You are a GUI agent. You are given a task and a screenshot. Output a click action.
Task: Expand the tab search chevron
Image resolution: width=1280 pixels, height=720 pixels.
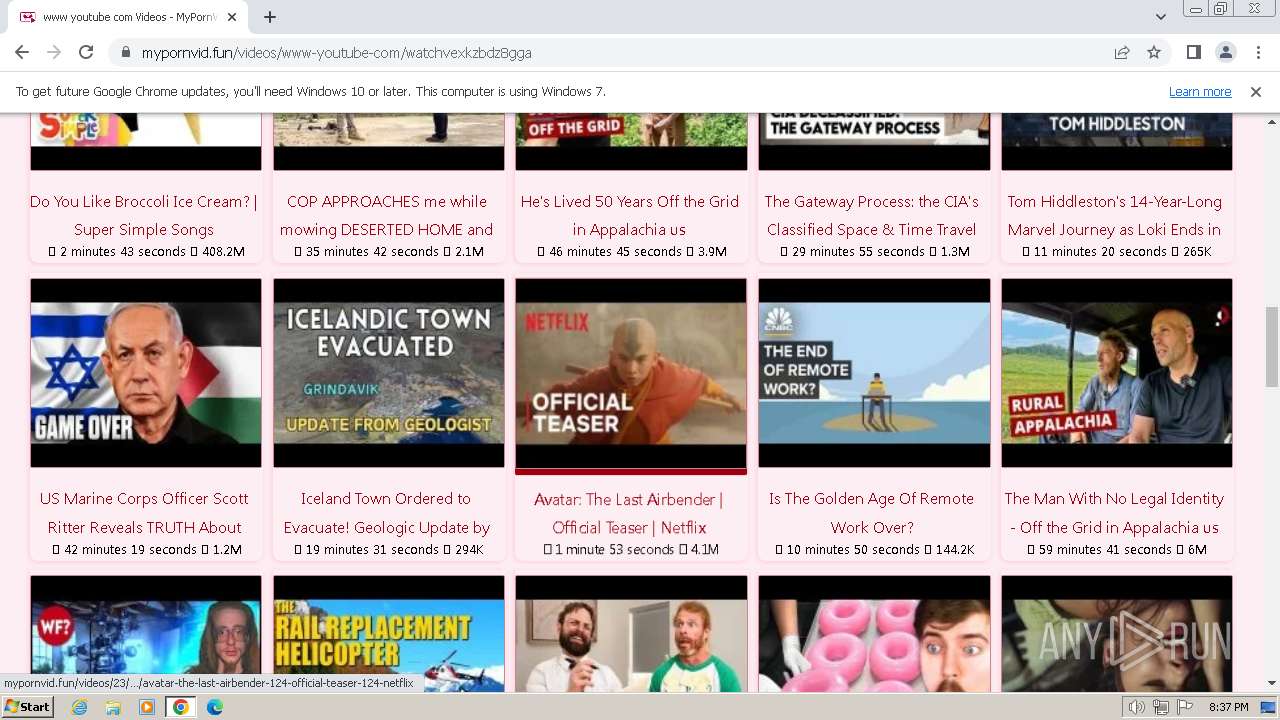coord(1160,17)
